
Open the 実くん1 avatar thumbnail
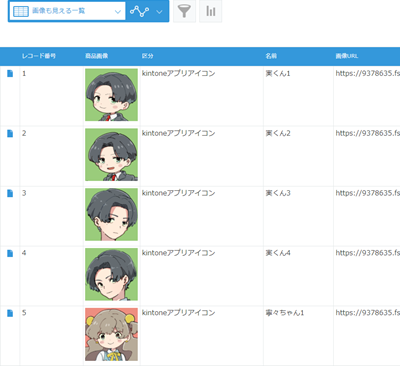(x=111, y=95)
